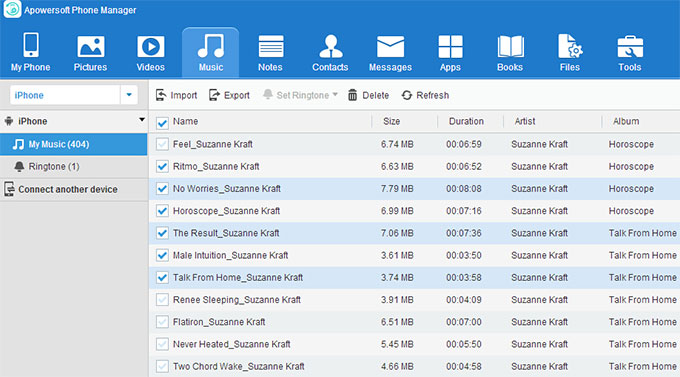Screen dimensions: 680x377
Task: Open the Apps section
Action: (450, 52)
